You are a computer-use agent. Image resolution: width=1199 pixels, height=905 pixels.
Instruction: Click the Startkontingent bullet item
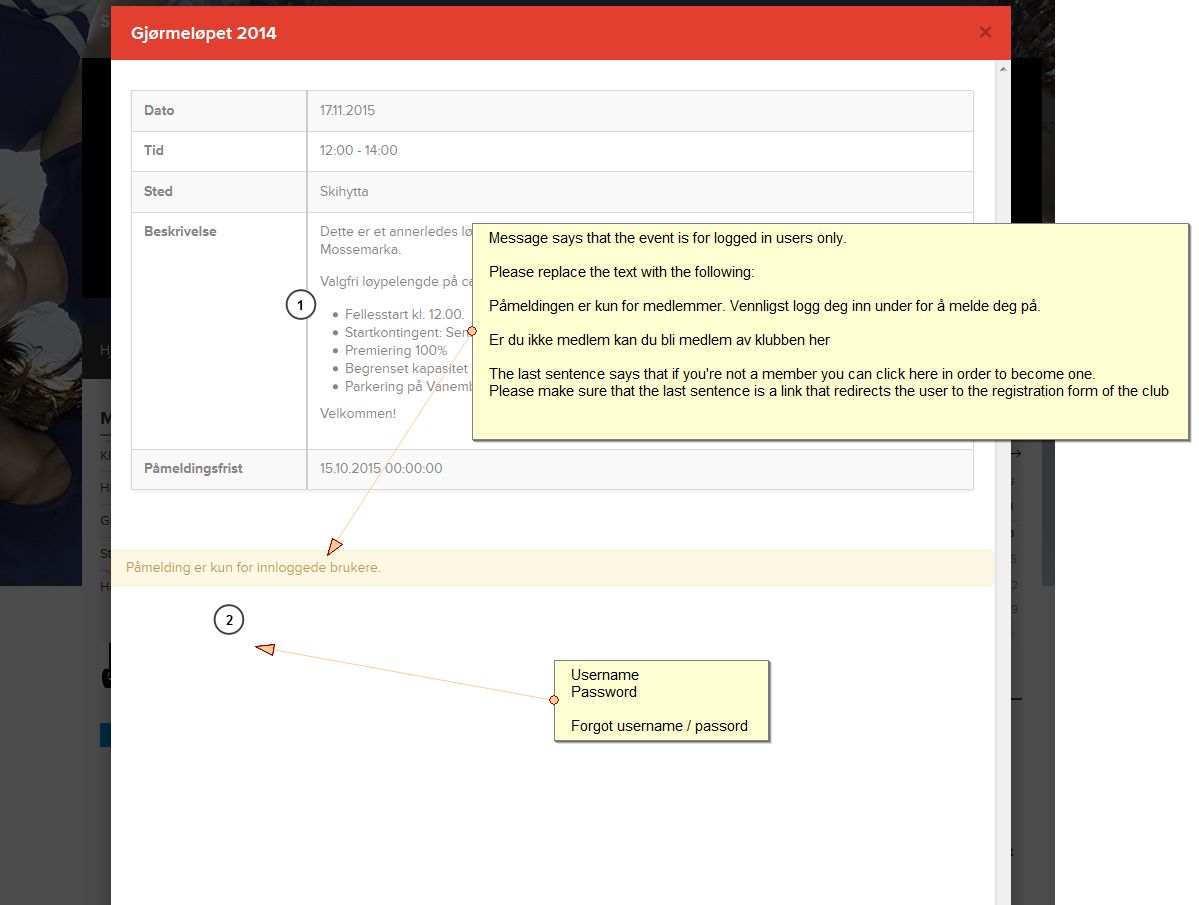coord(408,332)
